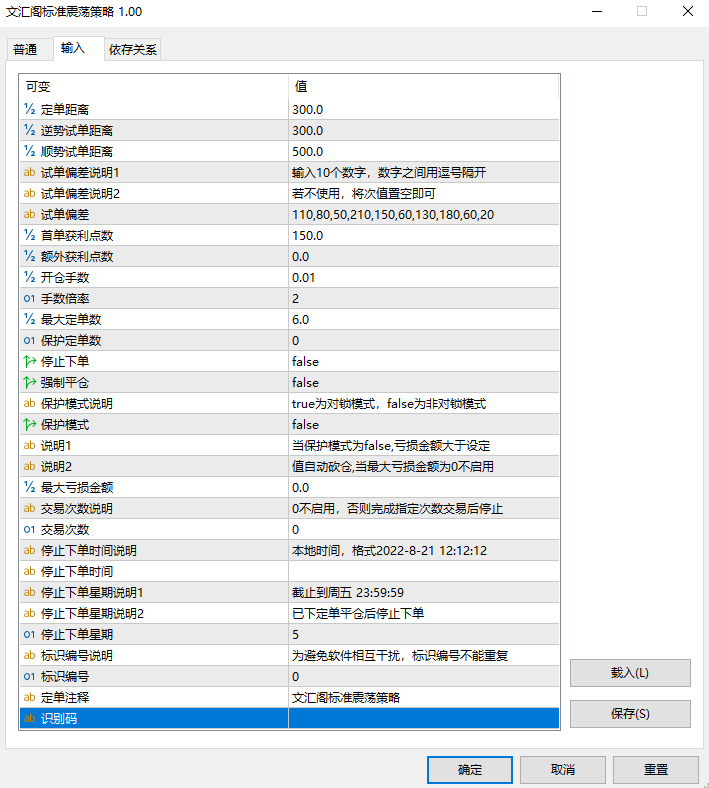
Task: Click the green arrow icon beside 强制平仓
Action: click(29, 382)
